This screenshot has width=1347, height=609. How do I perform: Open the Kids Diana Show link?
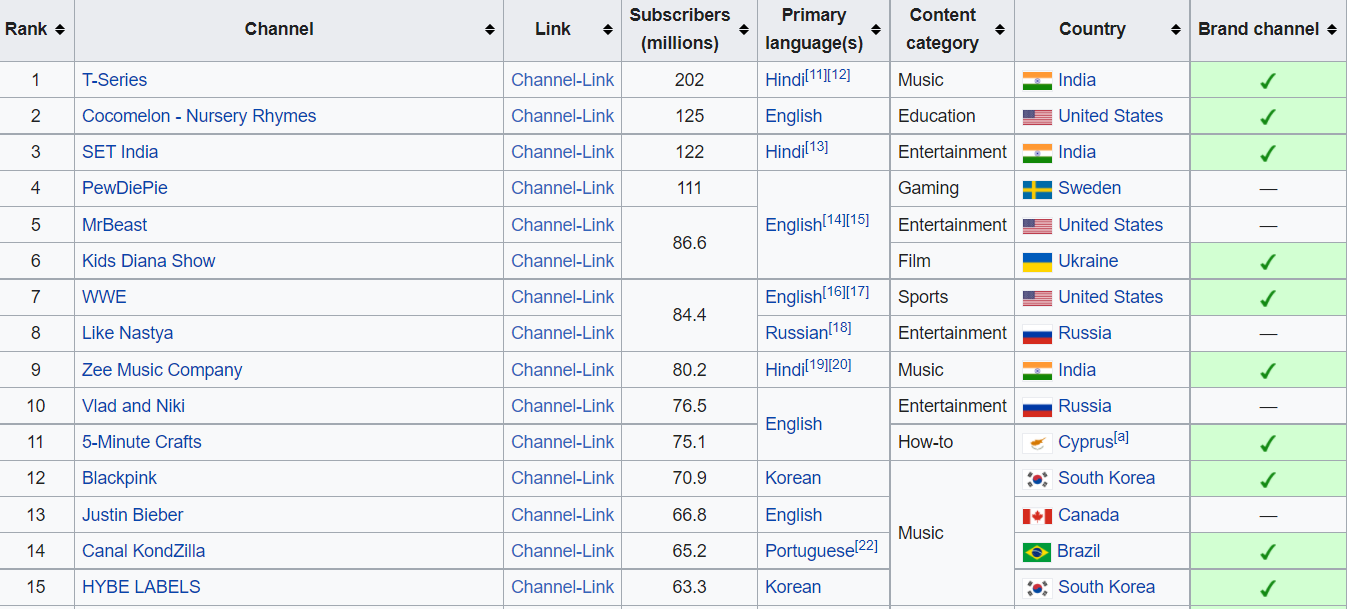click(x=149, y=261)
